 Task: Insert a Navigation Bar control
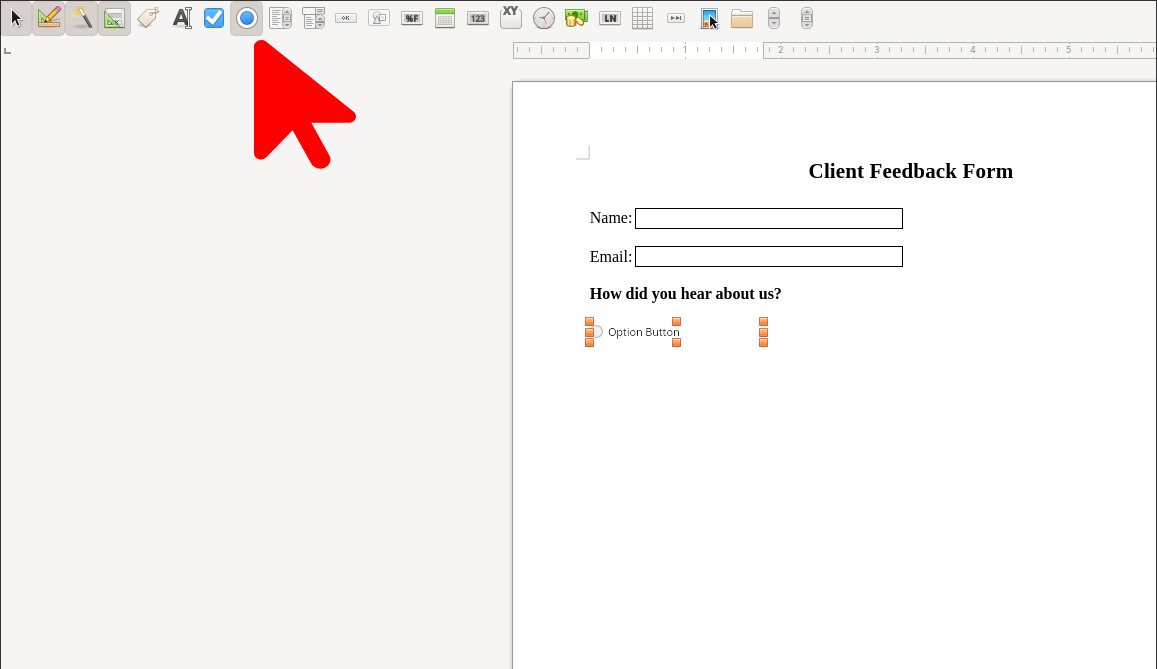(676, 18)
